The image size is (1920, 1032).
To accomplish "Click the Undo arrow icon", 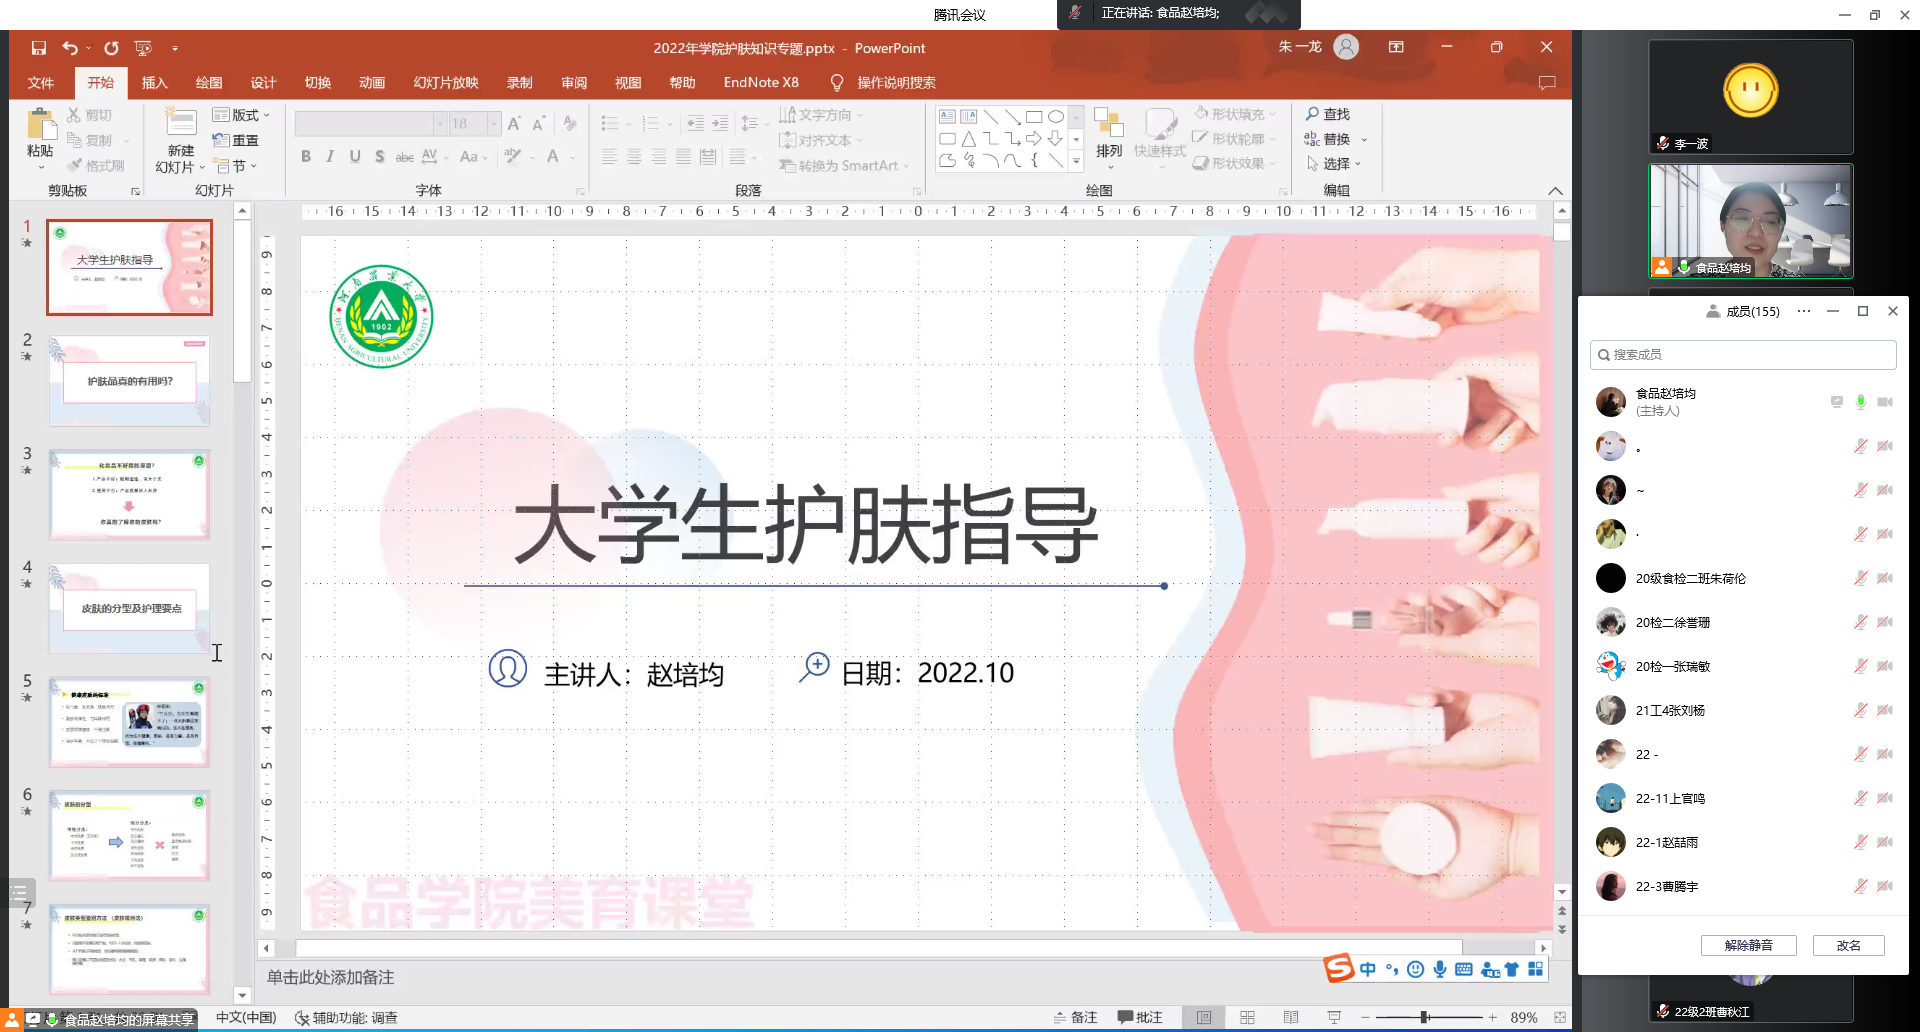I will pos(69,48).
